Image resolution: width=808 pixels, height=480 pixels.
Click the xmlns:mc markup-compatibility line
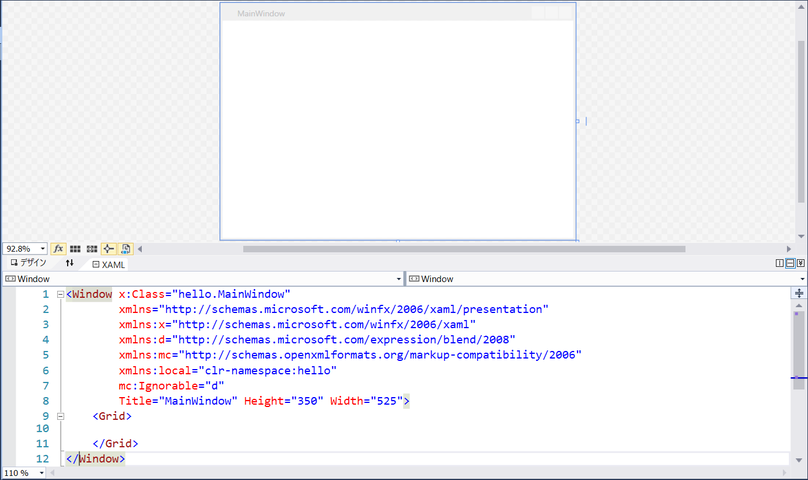point(350,355)
